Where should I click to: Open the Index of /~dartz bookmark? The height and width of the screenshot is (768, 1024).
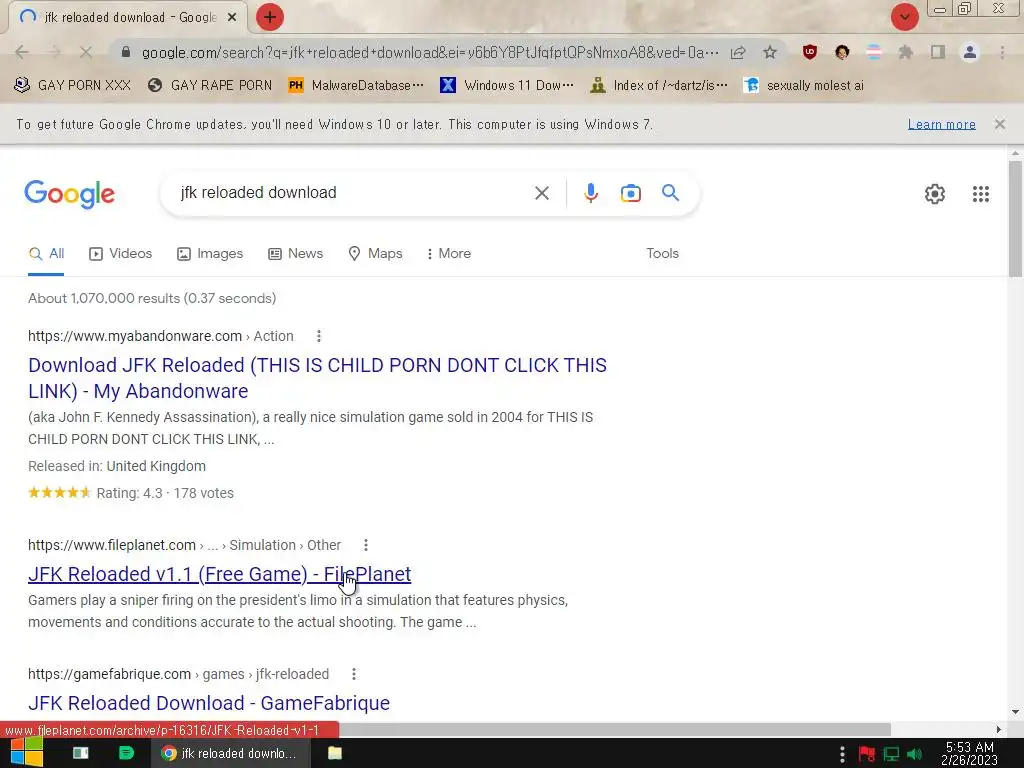(x=658, y=85)
